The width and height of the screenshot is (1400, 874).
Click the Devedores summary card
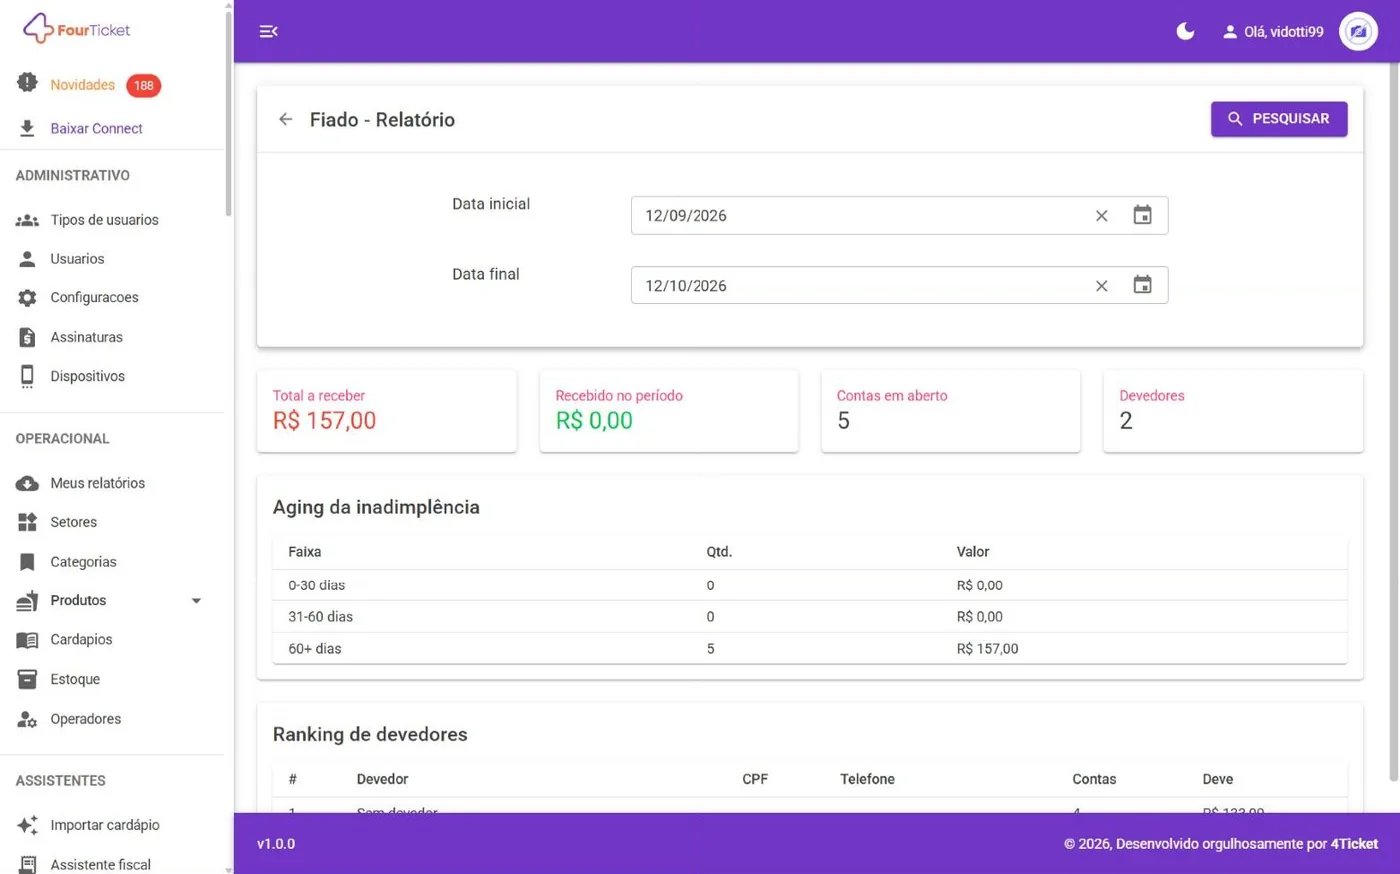click(1233, 411)
